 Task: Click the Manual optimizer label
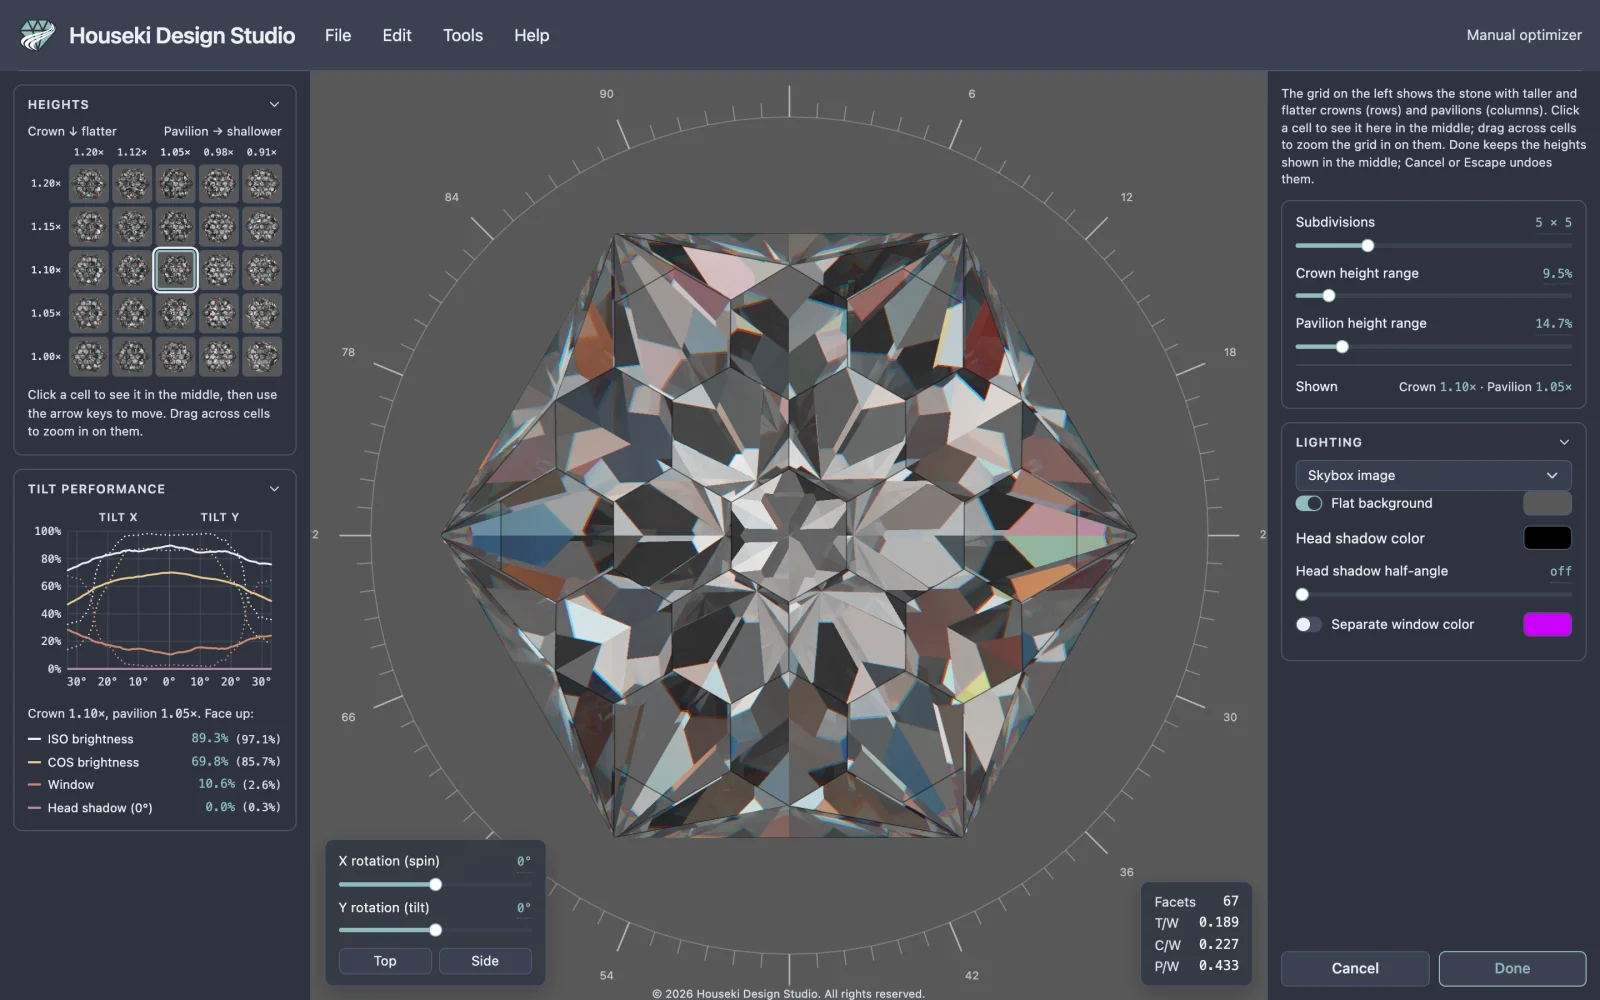point(1524,35)
